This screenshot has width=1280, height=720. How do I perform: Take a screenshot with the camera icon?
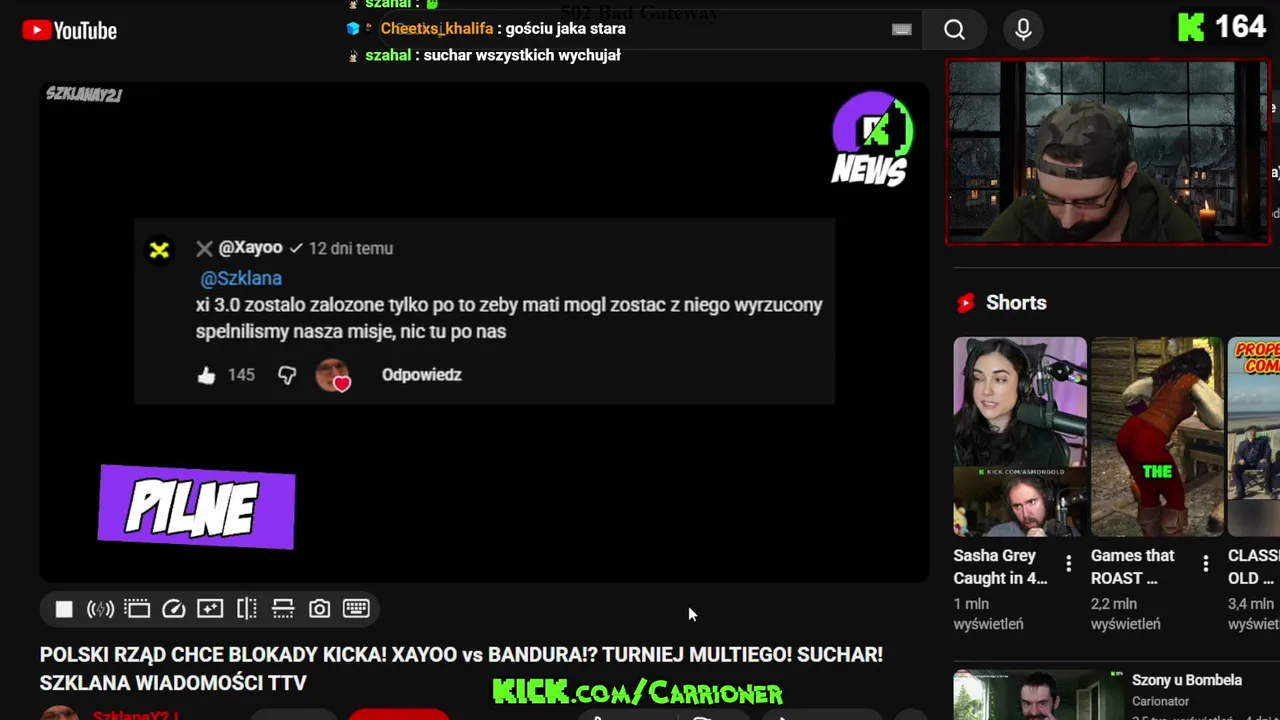[x=319, y=608]
